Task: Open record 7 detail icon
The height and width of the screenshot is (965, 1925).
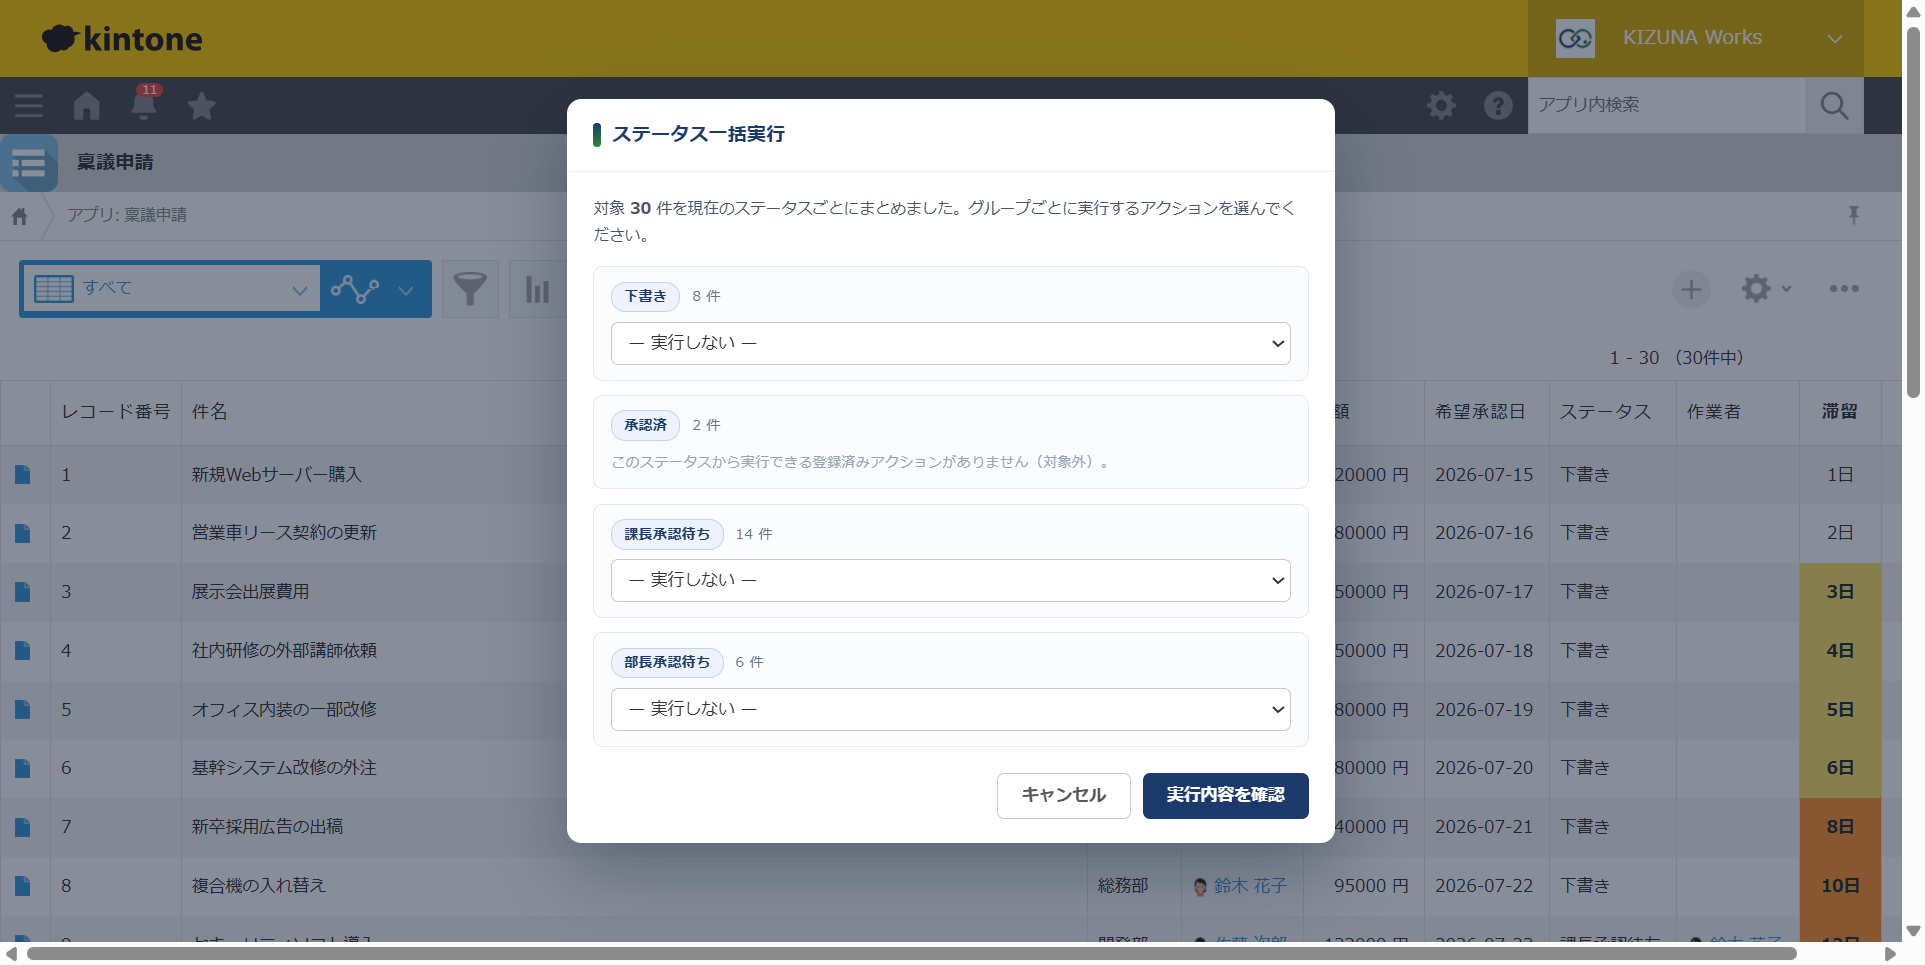Action: click(x=23, y=827)
